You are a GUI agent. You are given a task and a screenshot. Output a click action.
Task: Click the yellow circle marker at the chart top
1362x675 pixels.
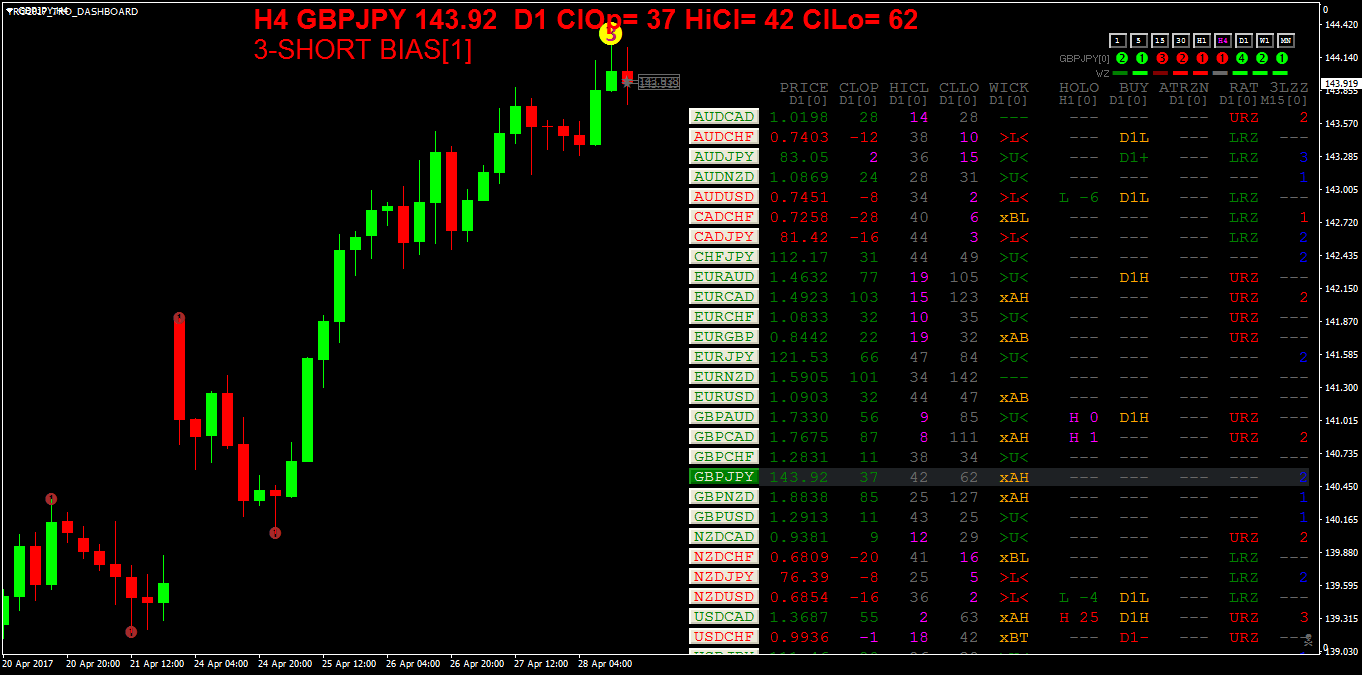(610, 34)
